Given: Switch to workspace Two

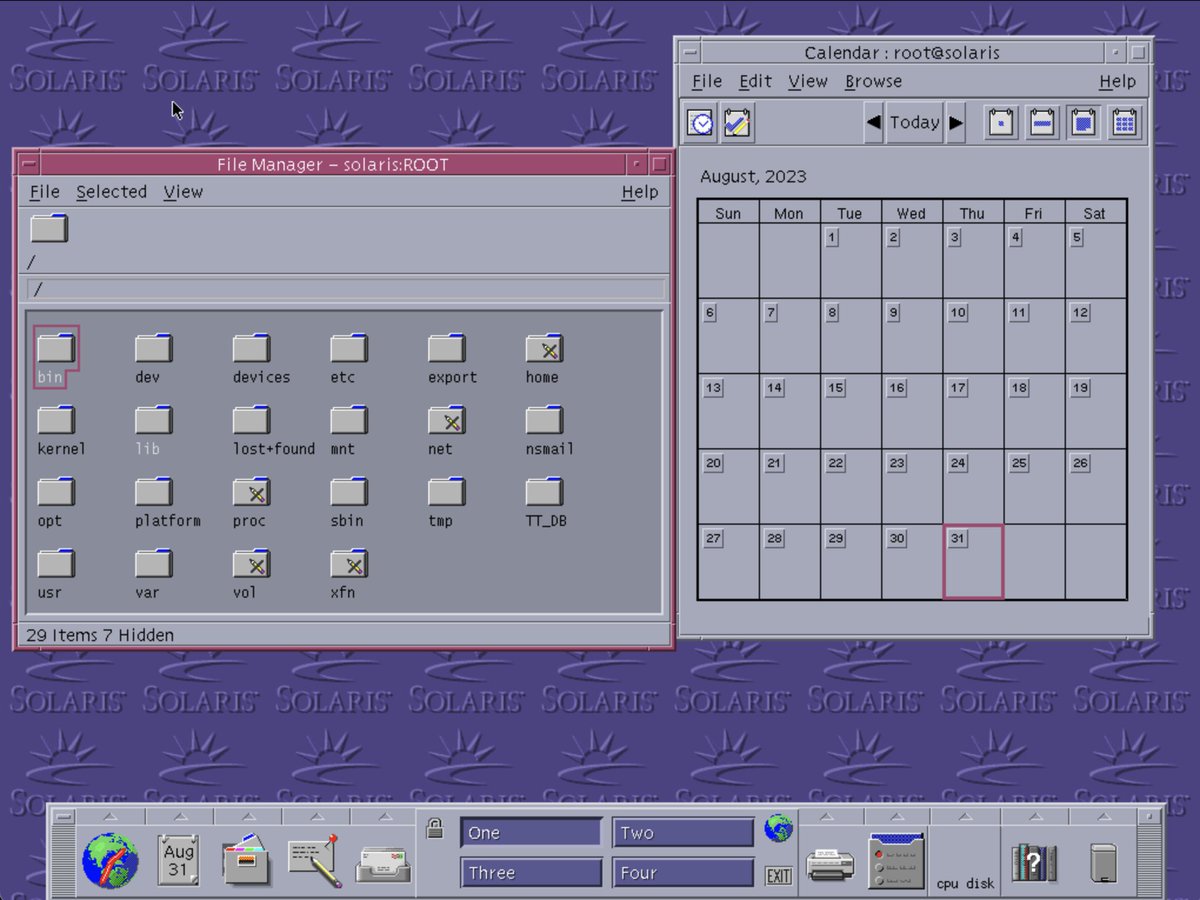Looking at the screenshot, I should 683,833.
